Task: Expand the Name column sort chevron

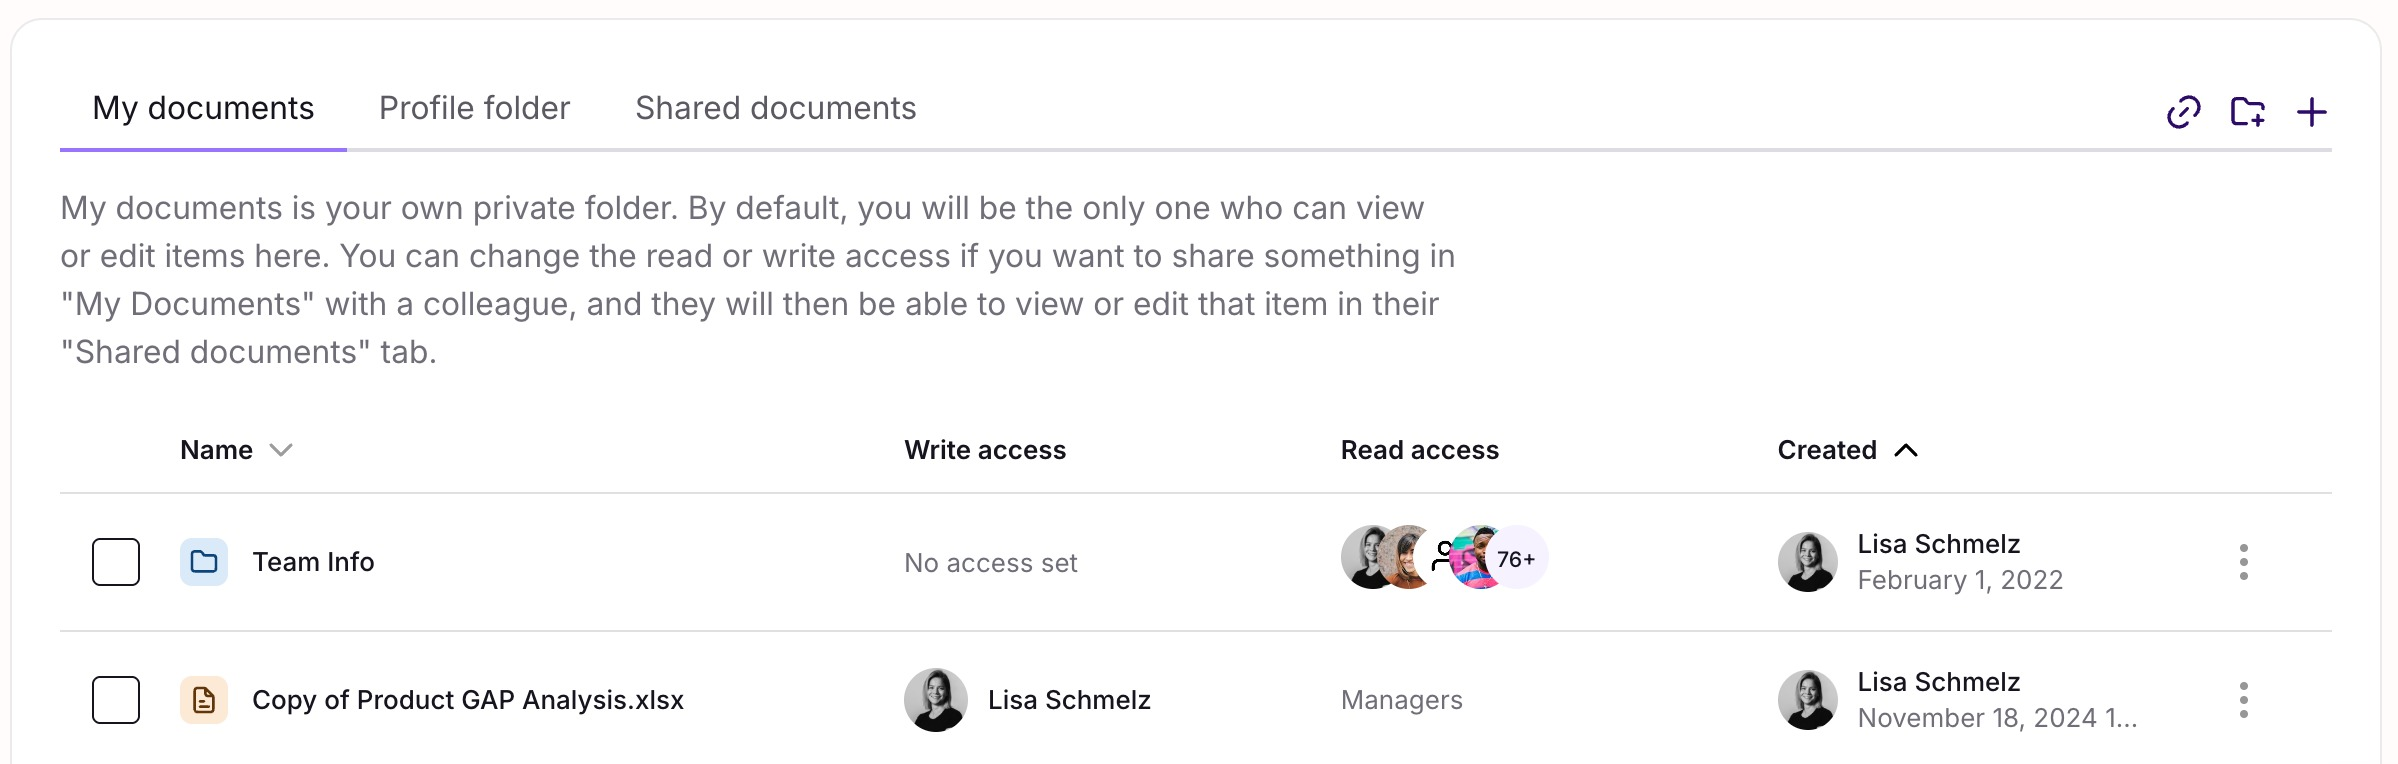Action: [281, 450]
